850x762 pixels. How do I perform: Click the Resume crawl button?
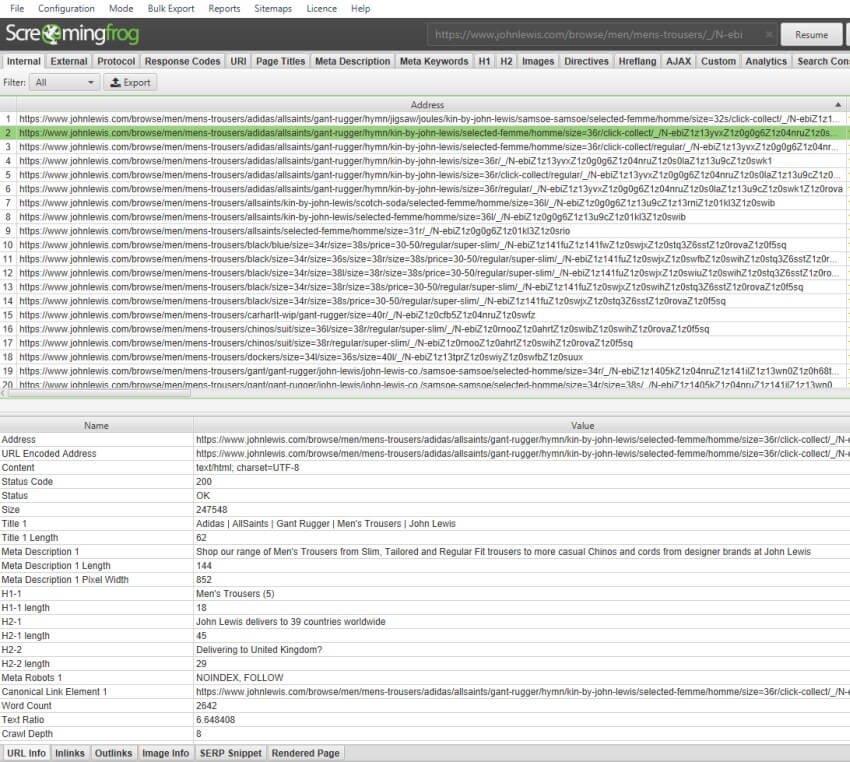coord(811,35)
